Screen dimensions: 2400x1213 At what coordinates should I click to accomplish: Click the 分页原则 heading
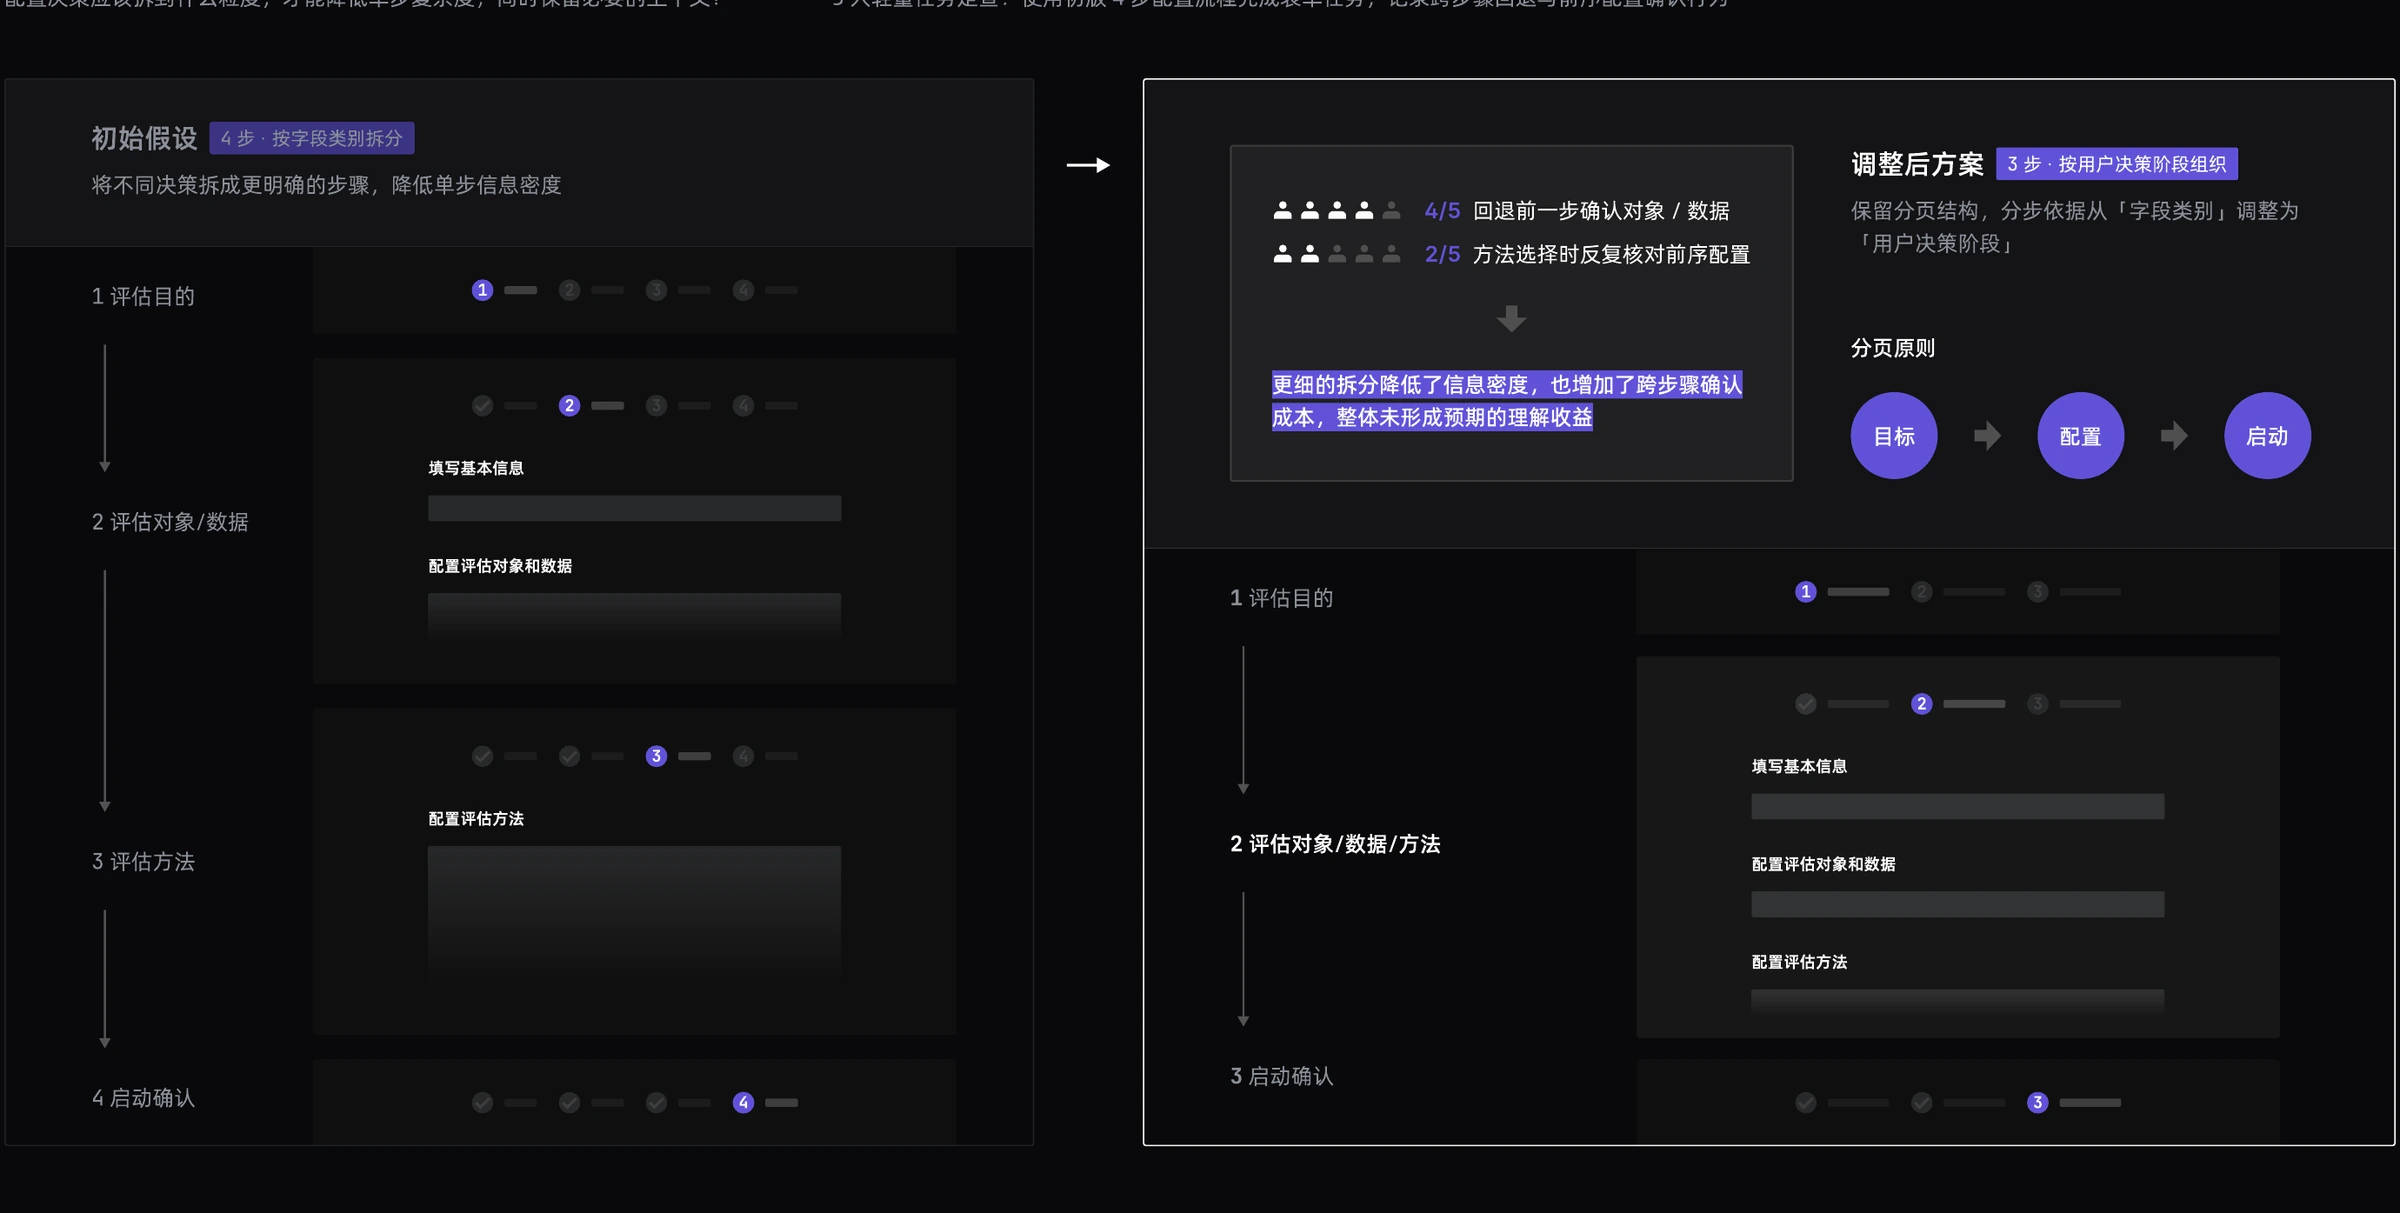(x=1893, y=348)
